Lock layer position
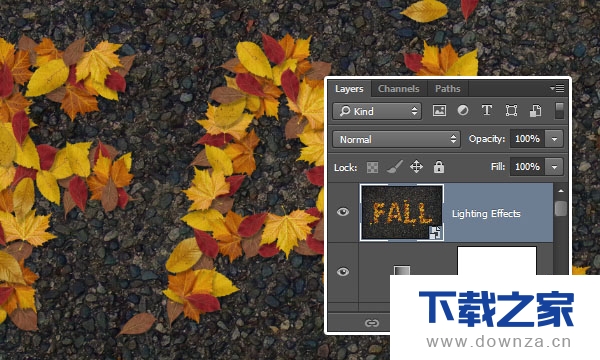 416,167
